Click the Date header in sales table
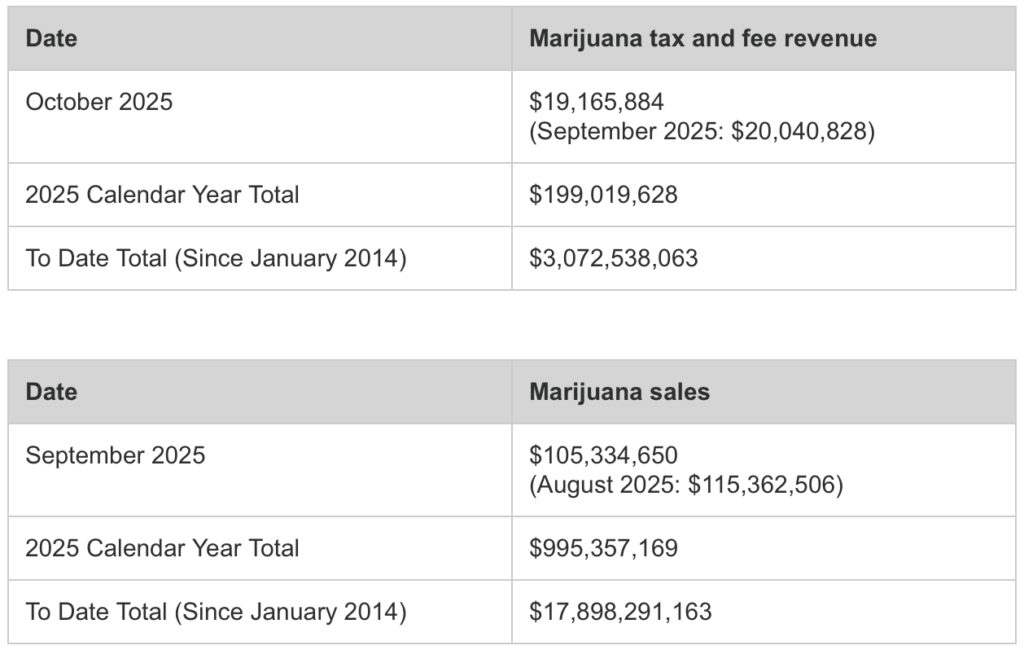The height and width of the screenshot is (650, 1024). [51, 392]
